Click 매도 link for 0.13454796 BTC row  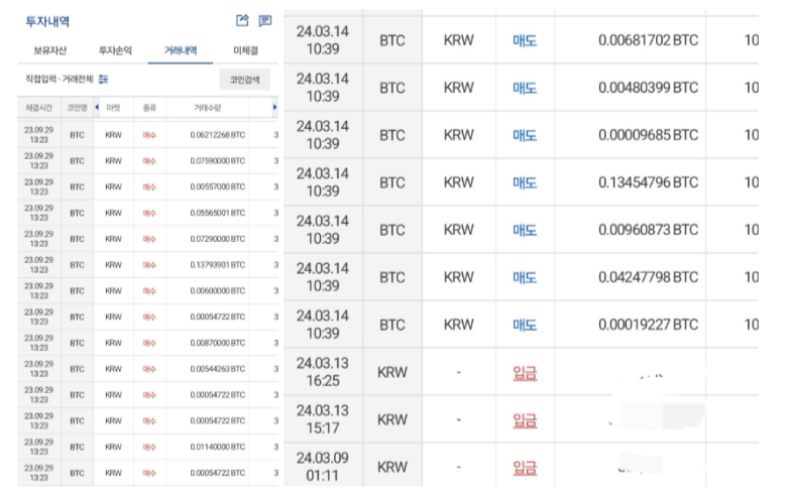(x=525, y=182)
